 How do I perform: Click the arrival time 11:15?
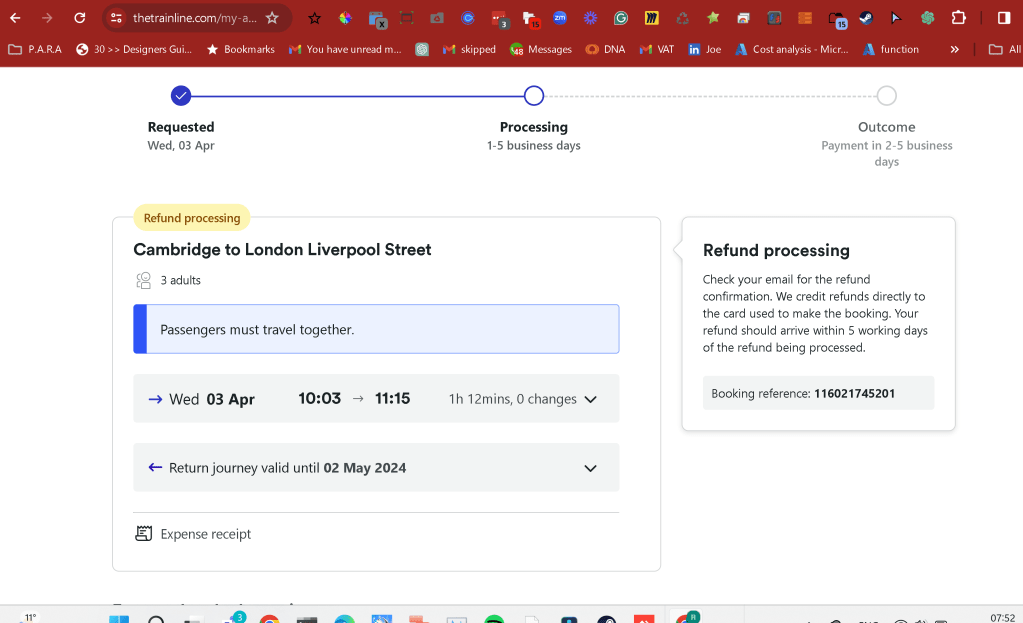tap(392, 399)
